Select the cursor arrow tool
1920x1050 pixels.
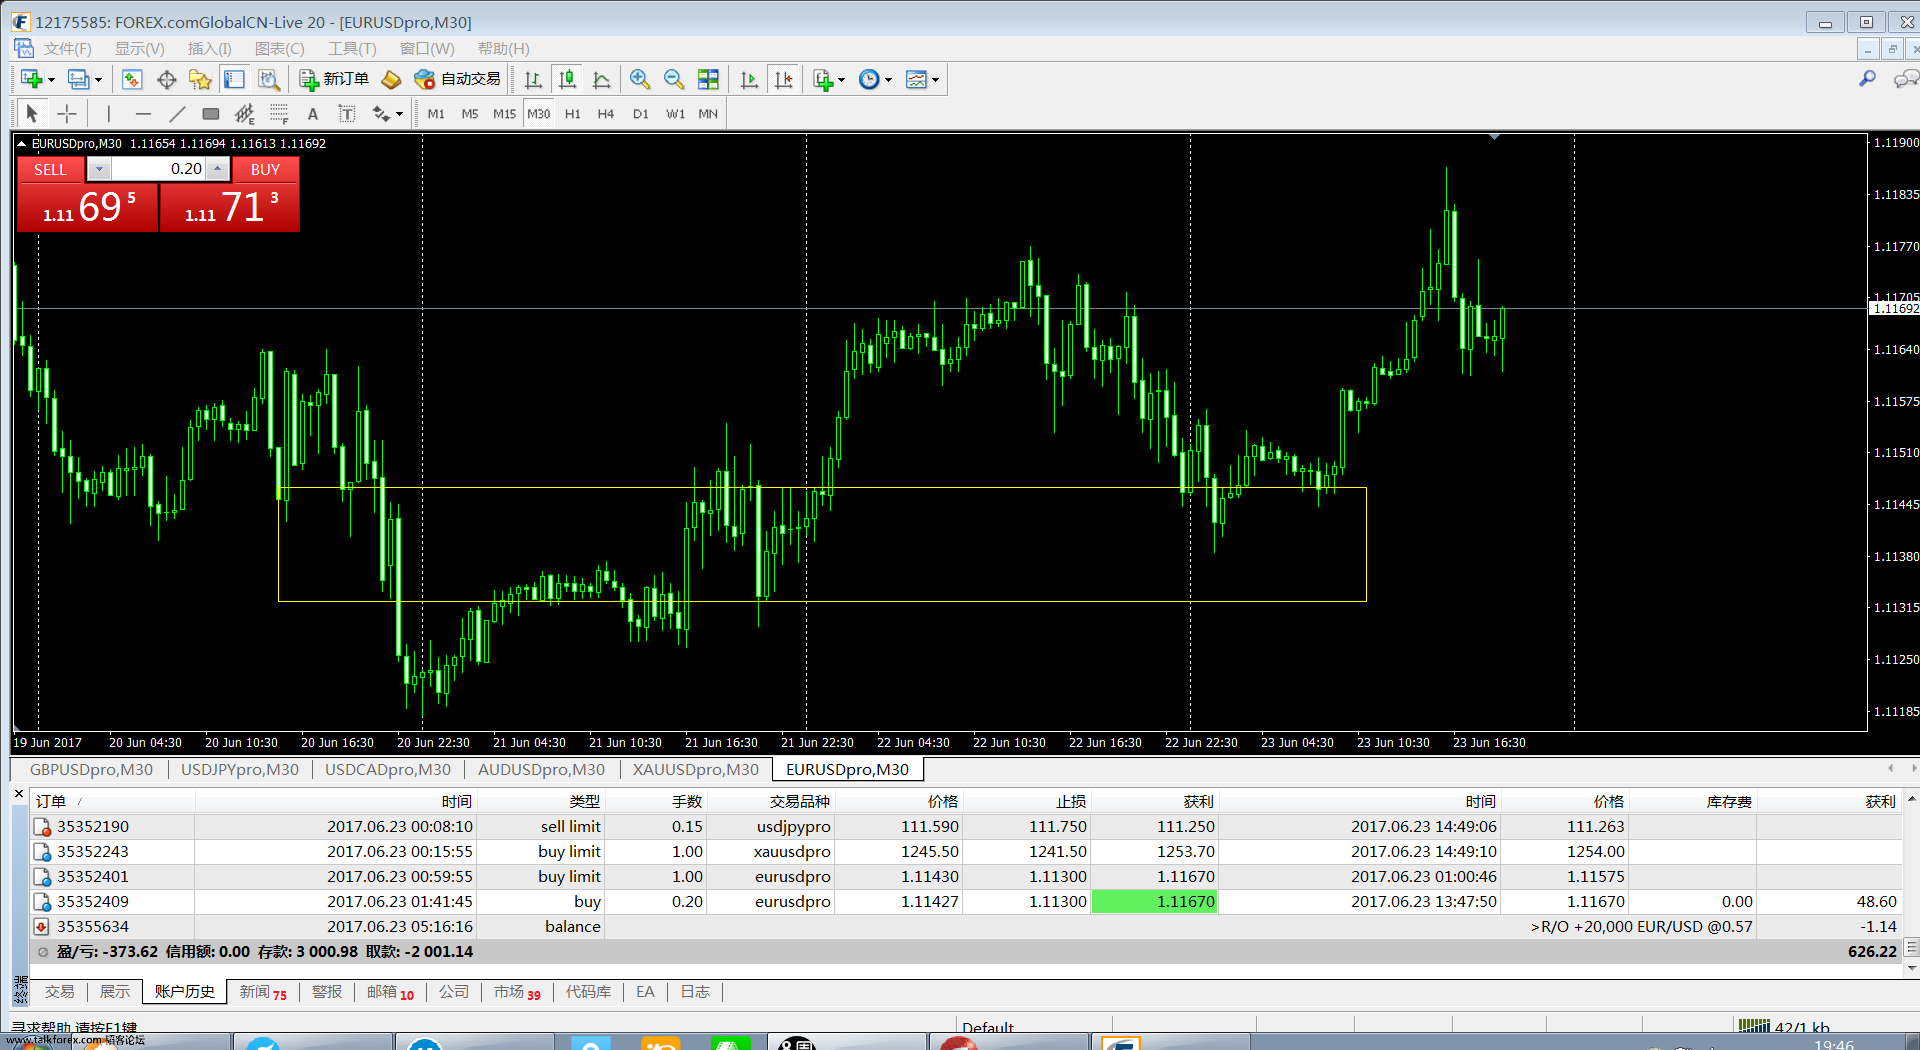(31, 113)
